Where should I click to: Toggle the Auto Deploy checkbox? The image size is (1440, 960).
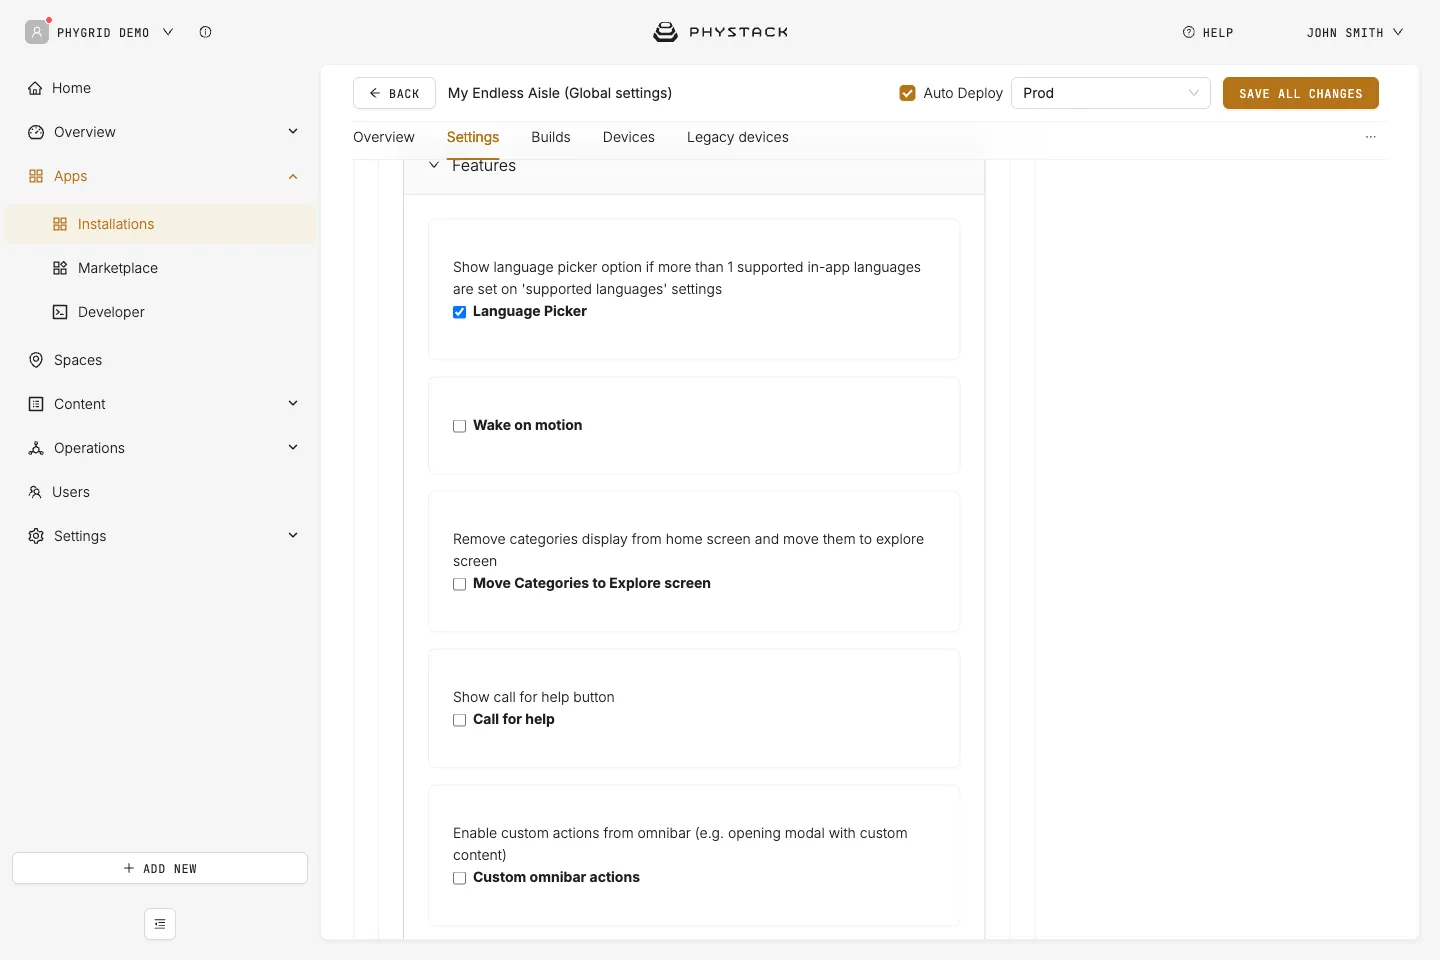(908, 93)
